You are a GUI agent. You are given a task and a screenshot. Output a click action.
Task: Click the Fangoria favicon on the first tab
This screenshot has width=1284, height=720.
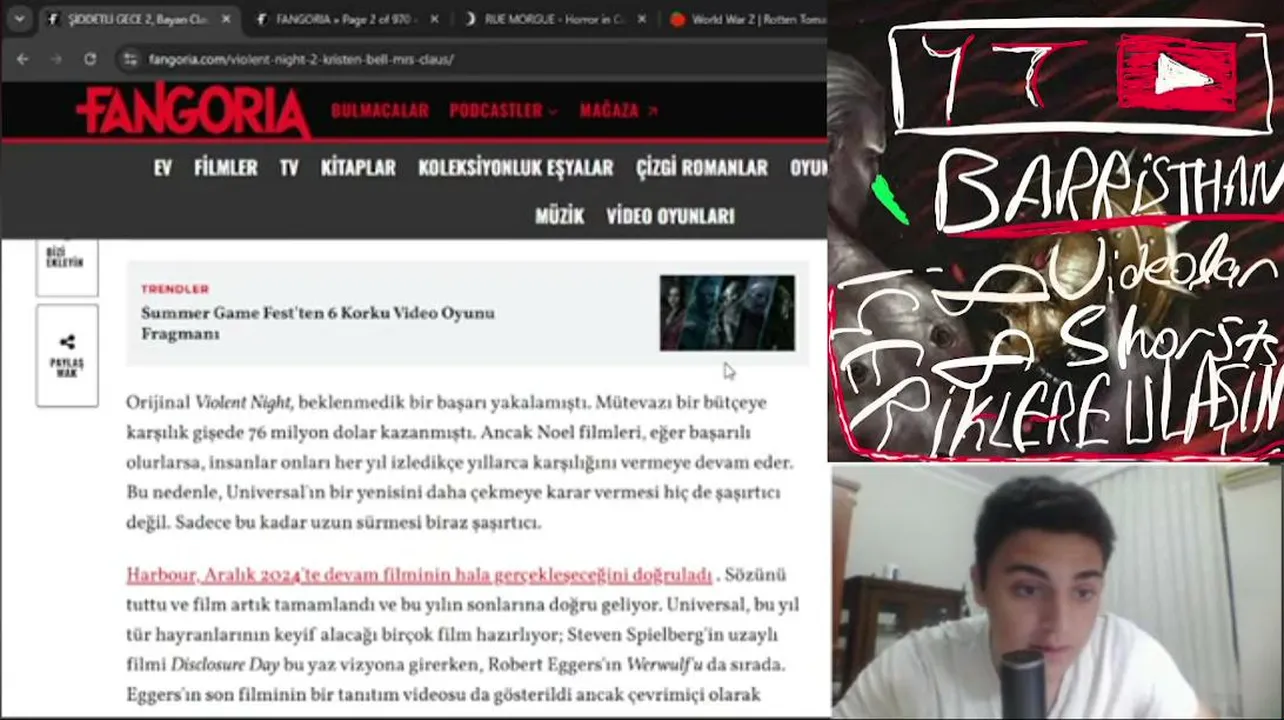tap(54, 19)
